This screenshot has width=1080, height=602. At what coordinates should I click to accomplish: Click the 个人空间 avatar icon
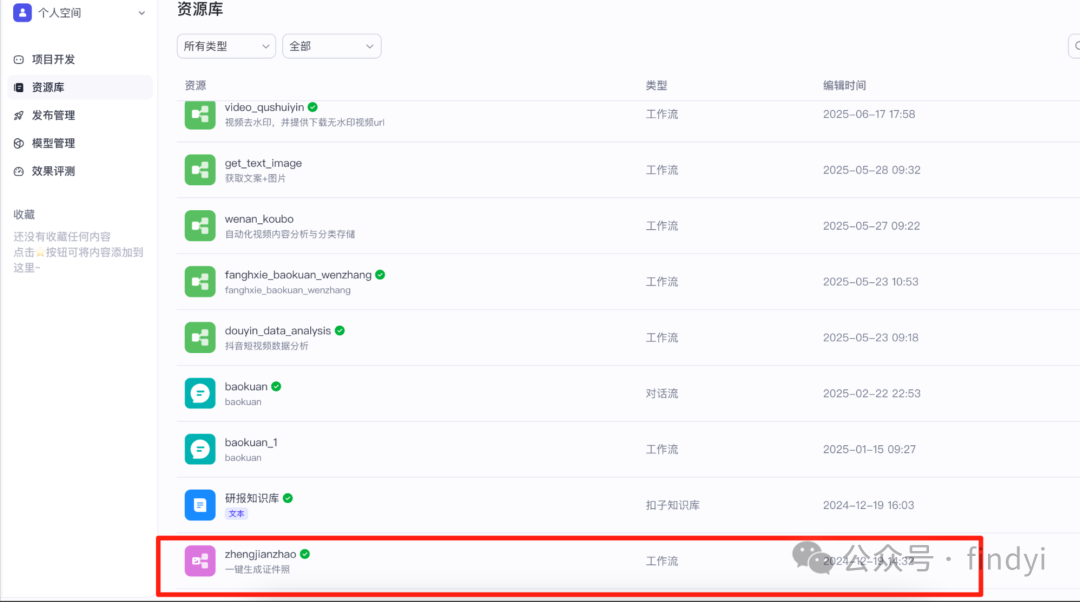click(x=22, y=12)
